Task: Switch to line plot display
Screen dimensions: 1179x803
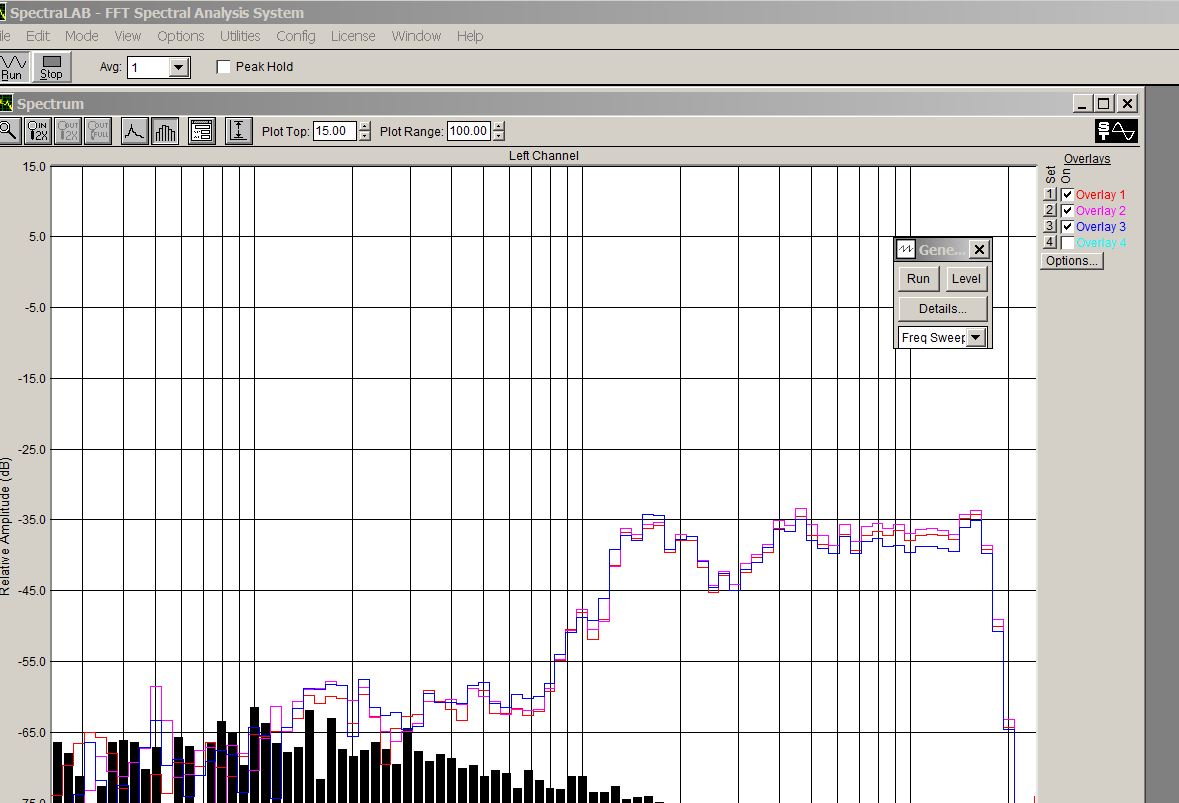Action: [x=135, y=131]
